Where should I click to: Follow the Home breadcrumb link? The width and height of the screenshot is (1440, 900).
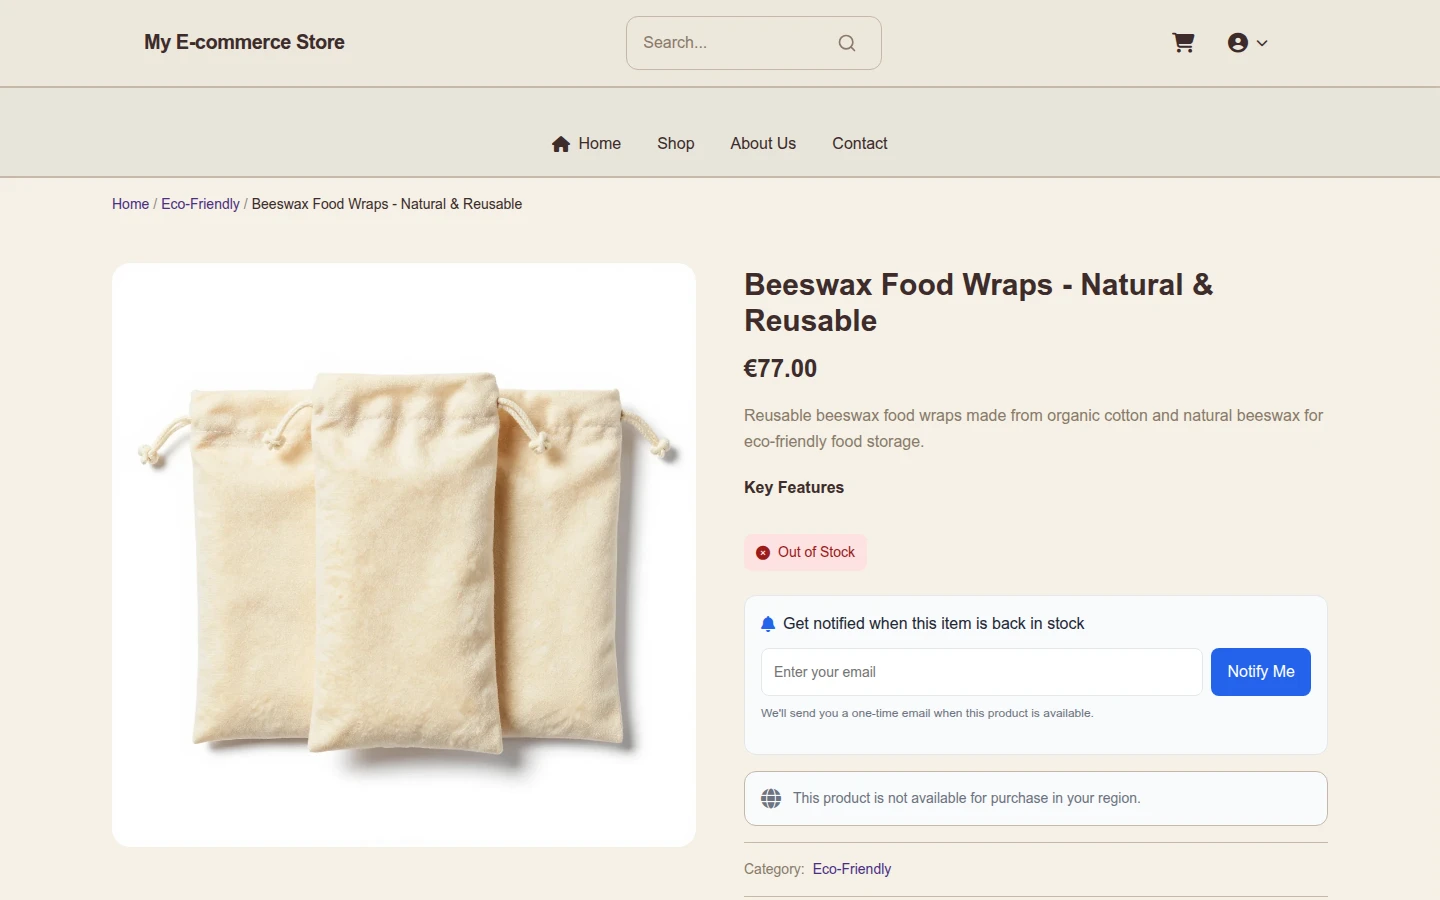pos(130,204)
